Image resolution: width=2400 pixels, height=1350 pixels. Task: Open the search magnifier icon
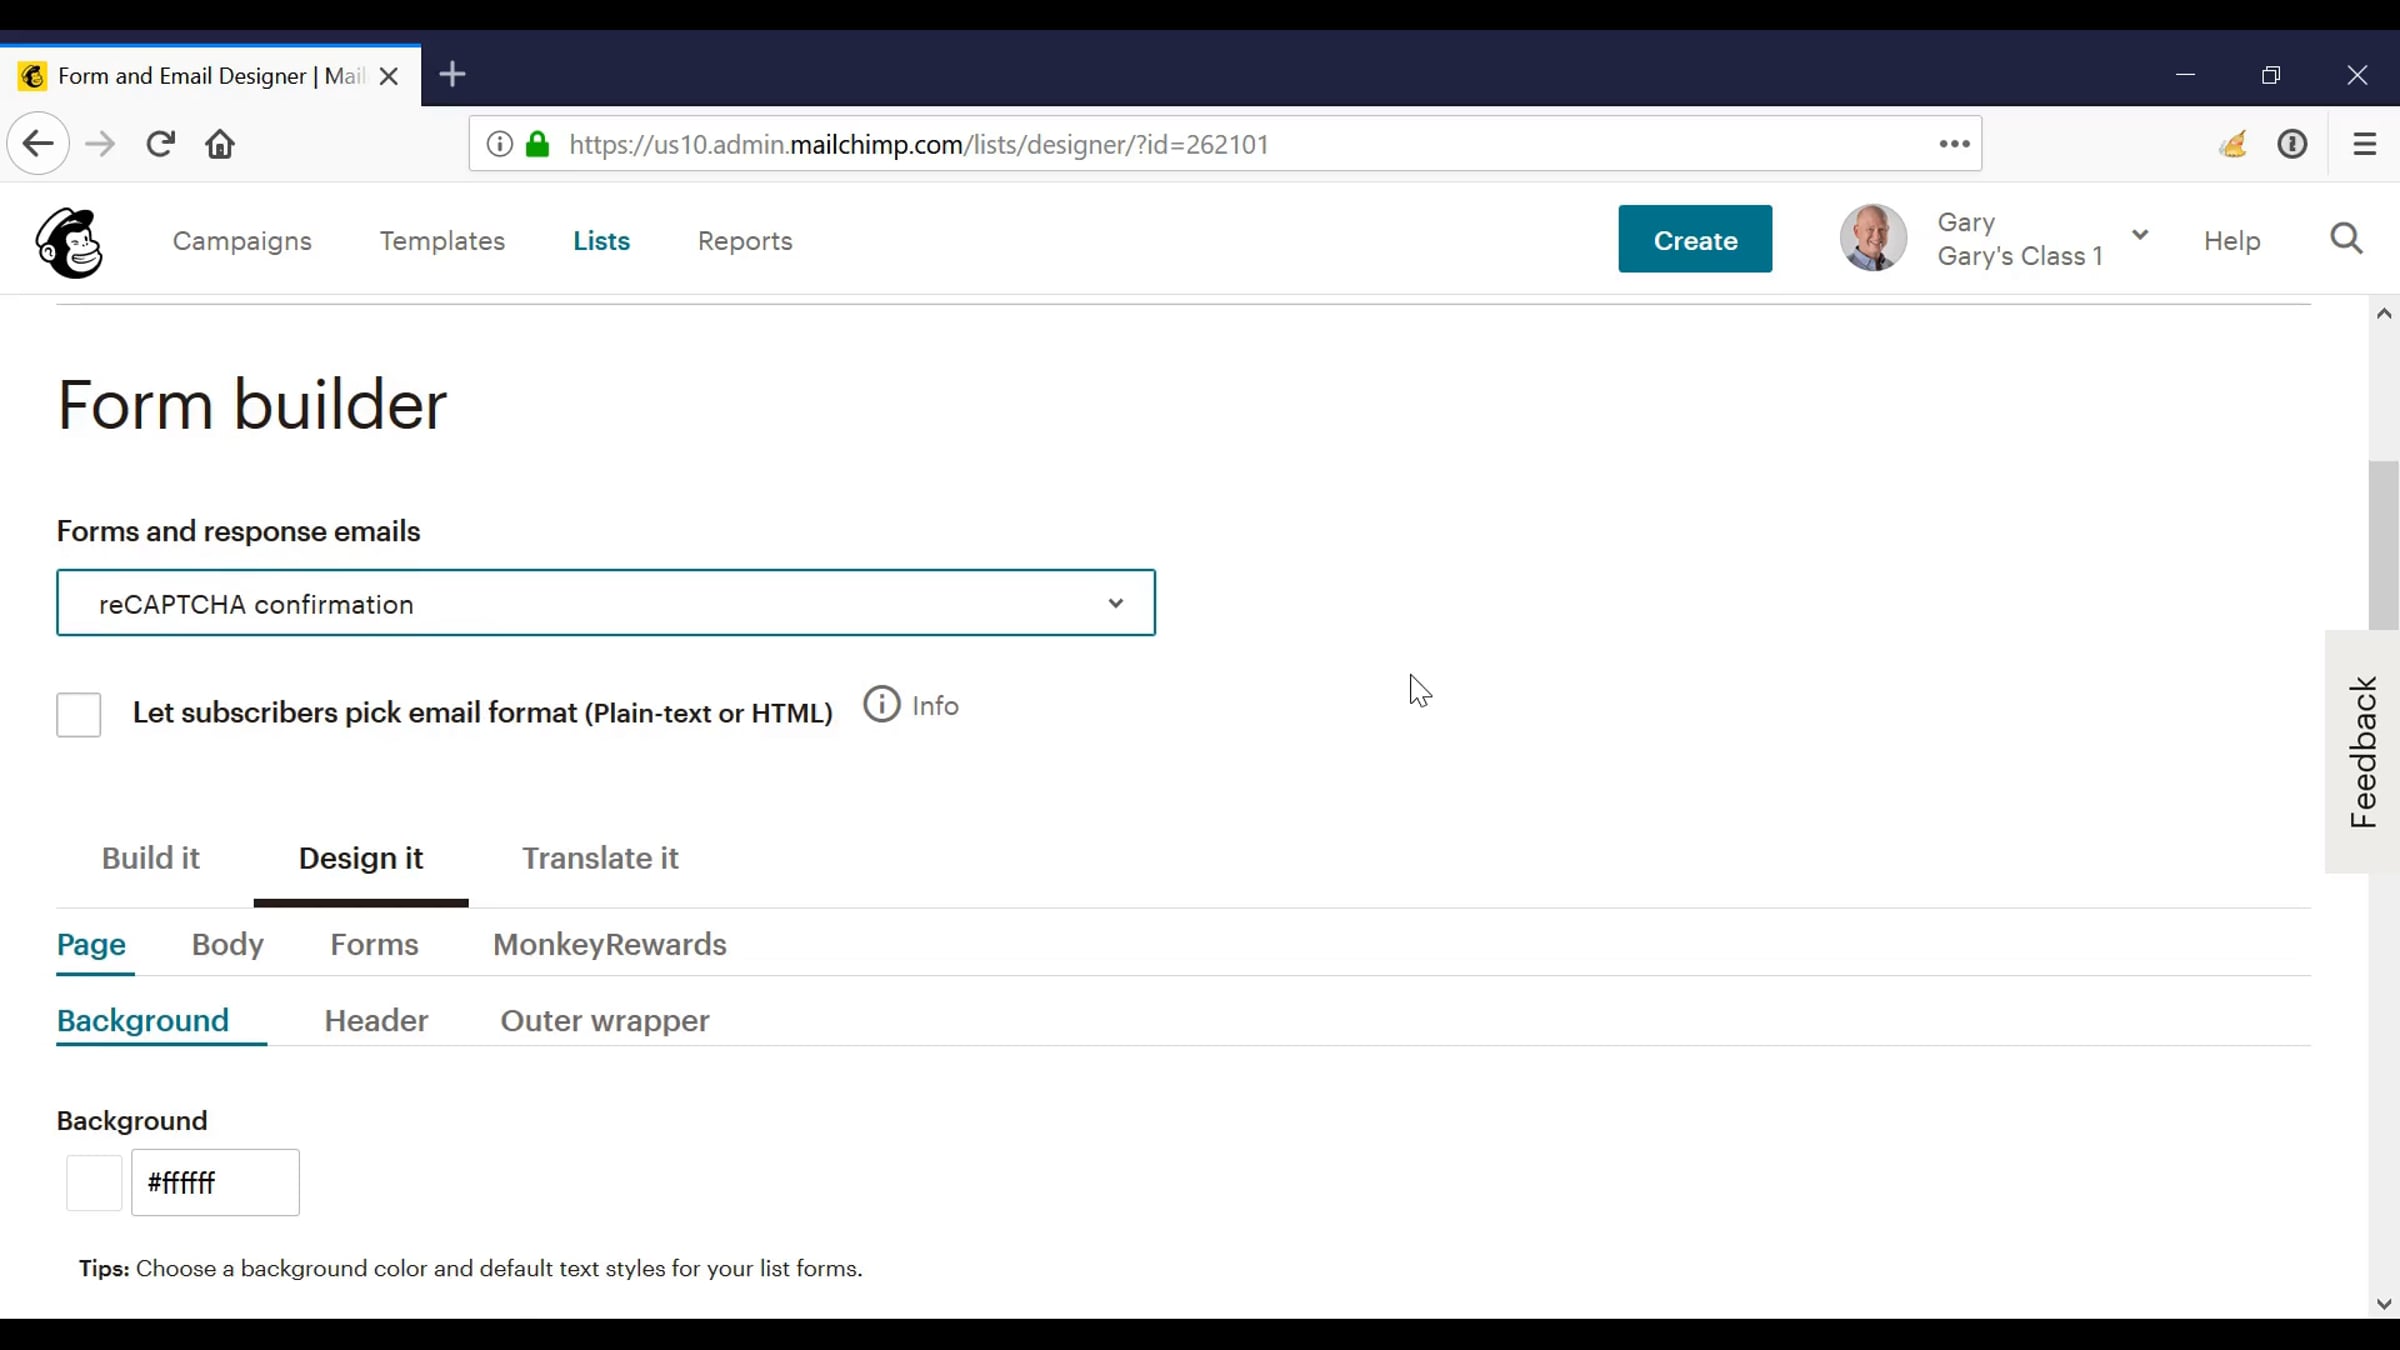[2345, 239]
